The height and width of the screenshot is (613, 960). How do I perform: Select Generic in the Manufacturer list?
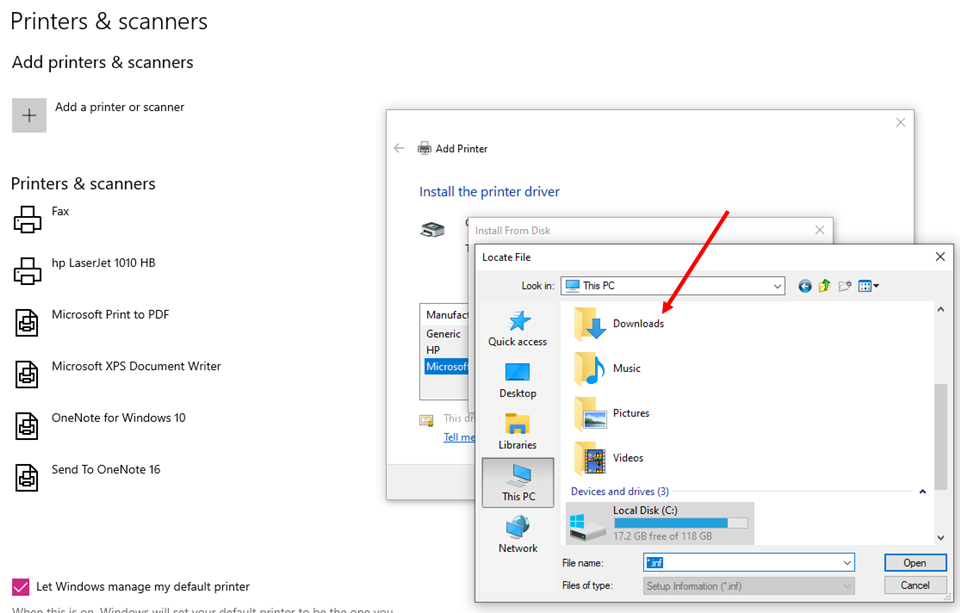click(443, 334)
